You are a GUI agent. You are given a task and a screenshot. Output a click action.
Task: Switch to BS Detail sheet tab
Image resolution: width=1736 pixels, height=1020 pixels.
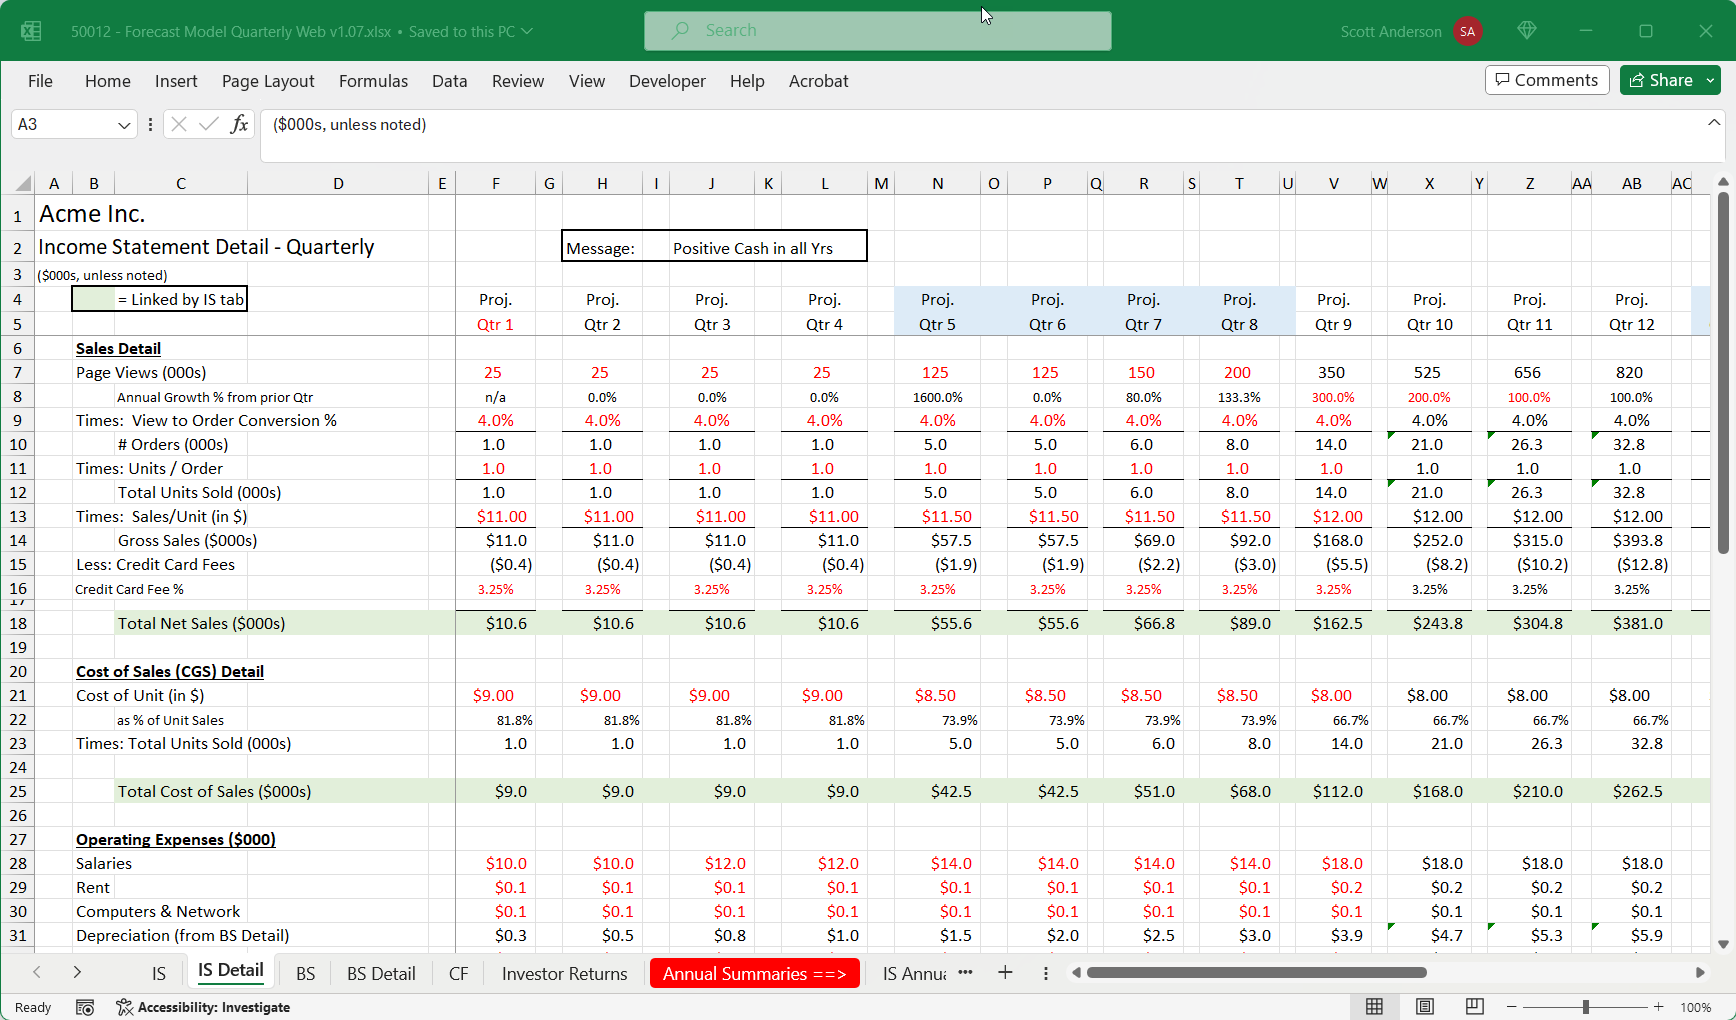pyautogui.click(x=381, y=973)
